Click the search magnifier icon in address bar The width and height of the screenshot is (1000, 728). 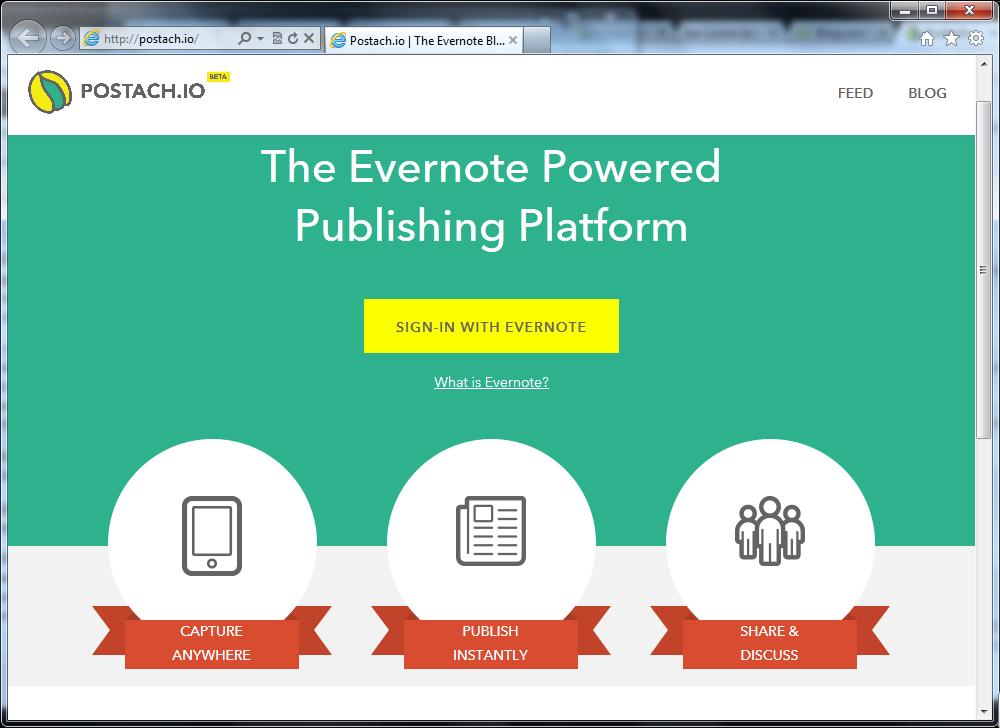tap(244, 38)
